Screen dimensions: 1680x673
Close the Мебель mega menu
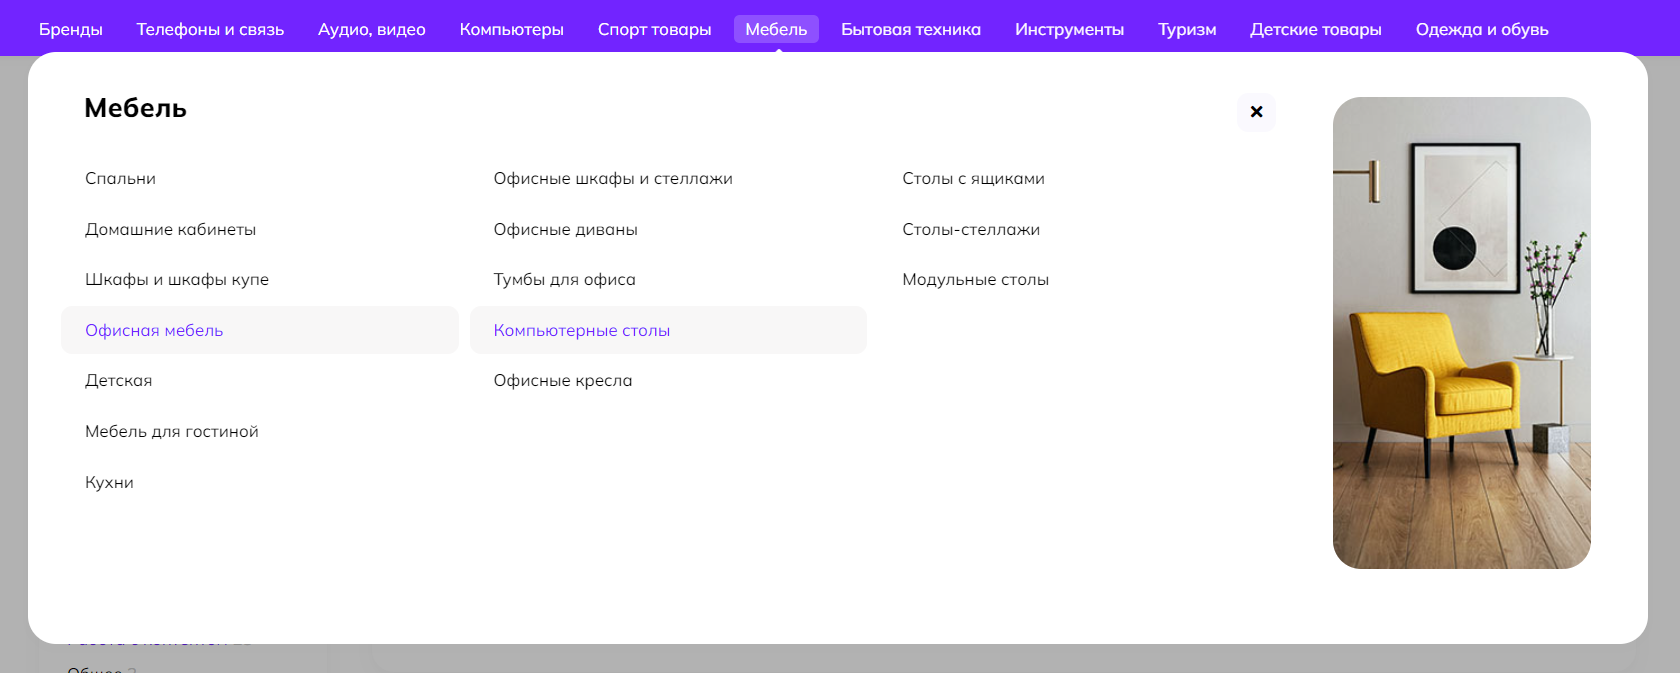pos(1256,112)
